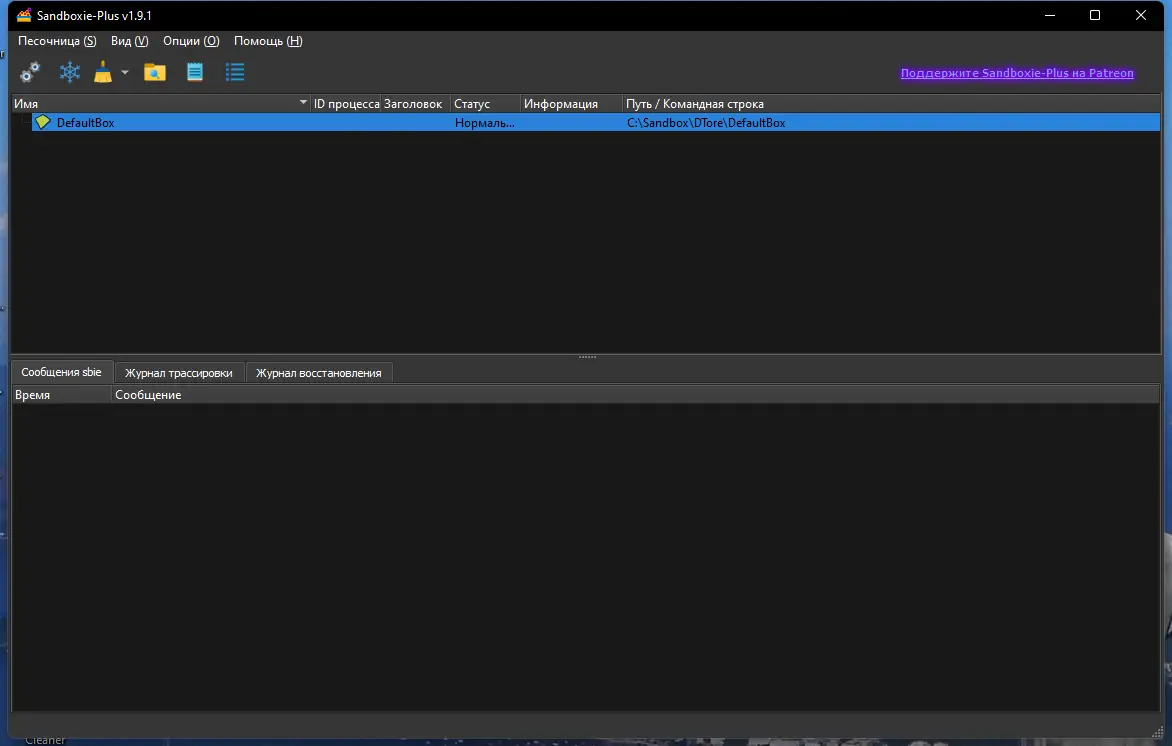Switch to Журнал трассировки tab

(x=179, y=373)
